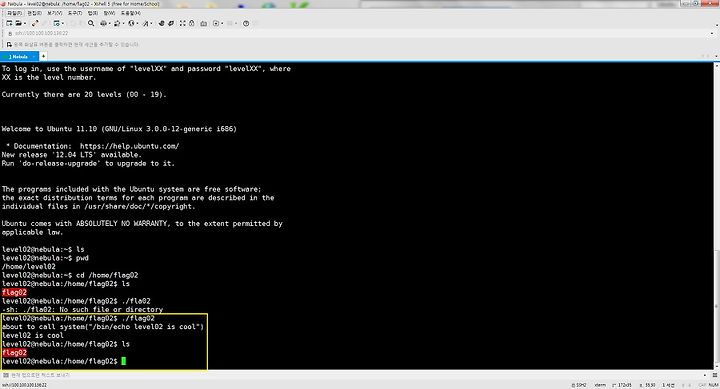The width and height of the screenshot is (720, 389).
Task: Open session properties toolbar icon
Action: pos(56,23)
